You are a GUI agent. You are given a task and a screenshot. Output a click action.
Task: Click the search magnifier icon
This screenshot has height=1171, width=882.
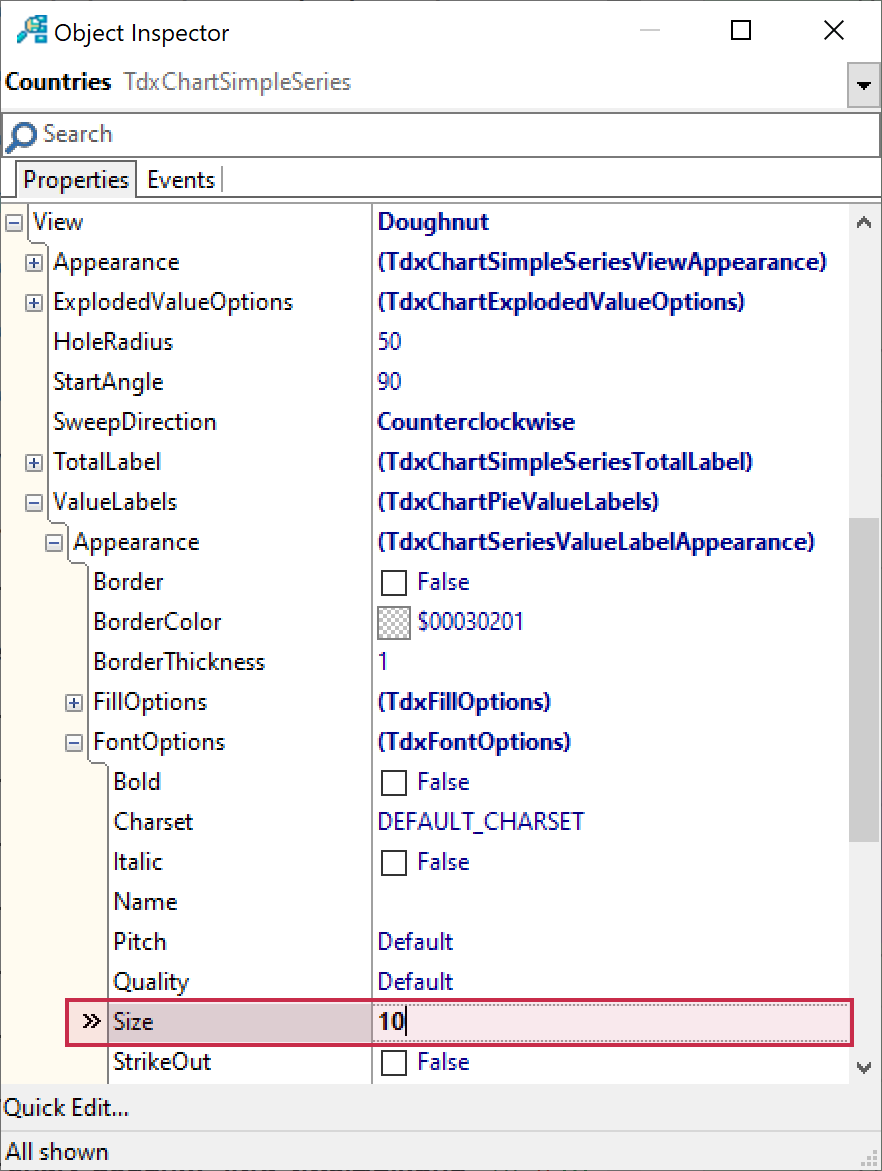click(x=21, y=136)
